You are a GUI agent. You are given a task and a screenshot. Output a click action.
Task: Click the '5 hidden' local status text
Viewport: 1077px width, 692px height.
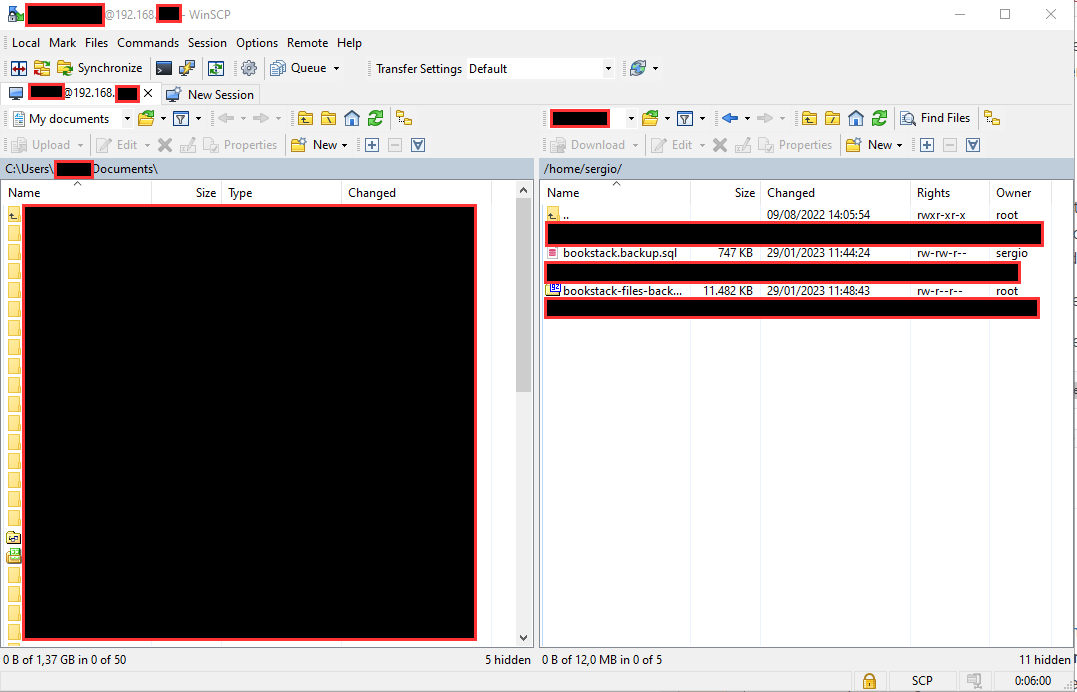coord(508,660)
